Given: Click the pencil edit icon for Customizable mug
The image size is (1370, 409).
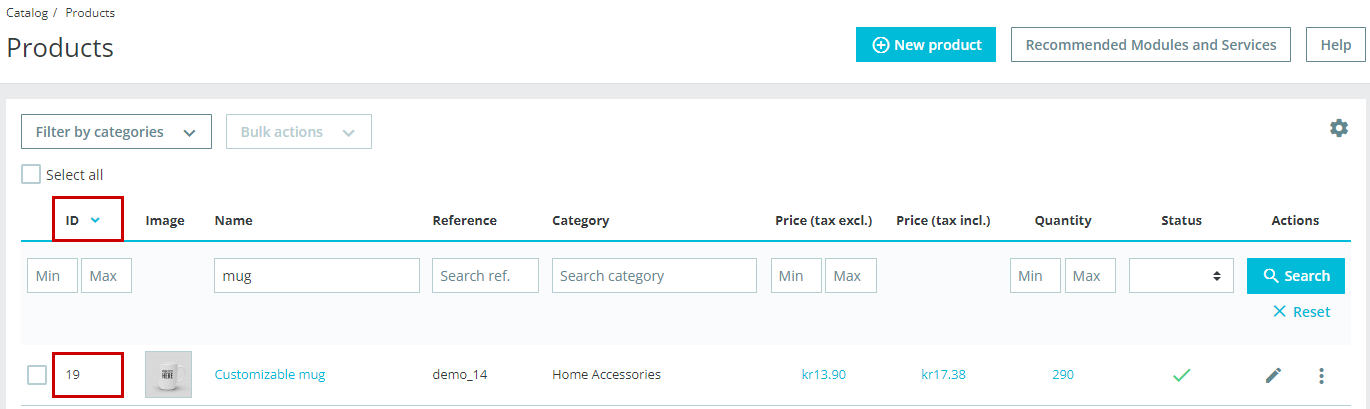Looking at the screenshot, I should click(x=1273, y=375).
